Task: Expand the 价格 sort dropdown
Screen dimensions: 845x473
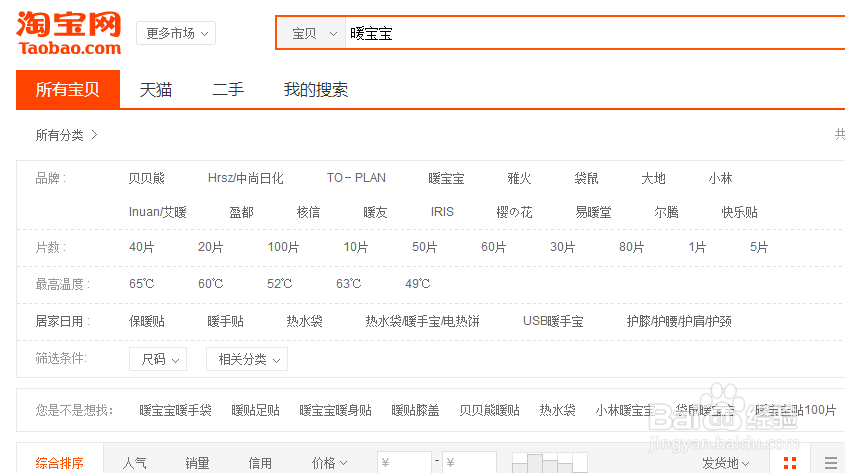Action: tap(329, 463)
